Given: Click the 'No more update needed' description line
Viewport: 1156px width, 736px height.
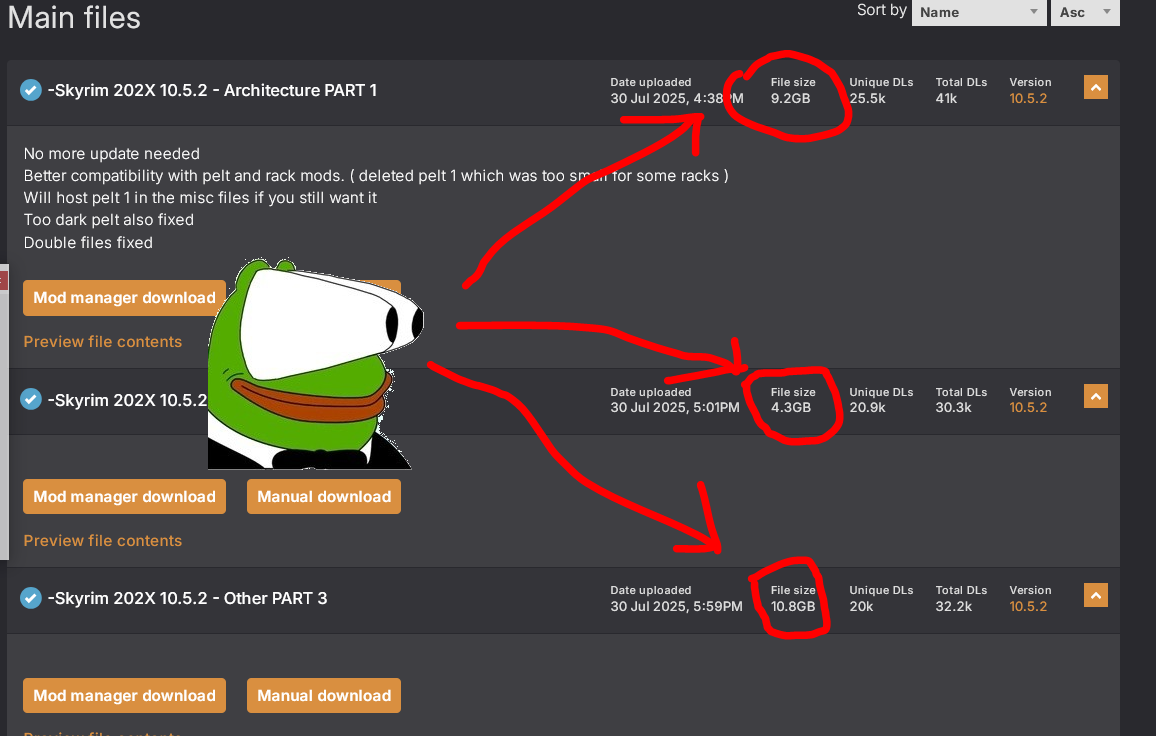Looking at the screenshot, I should [x=111, y=153].
